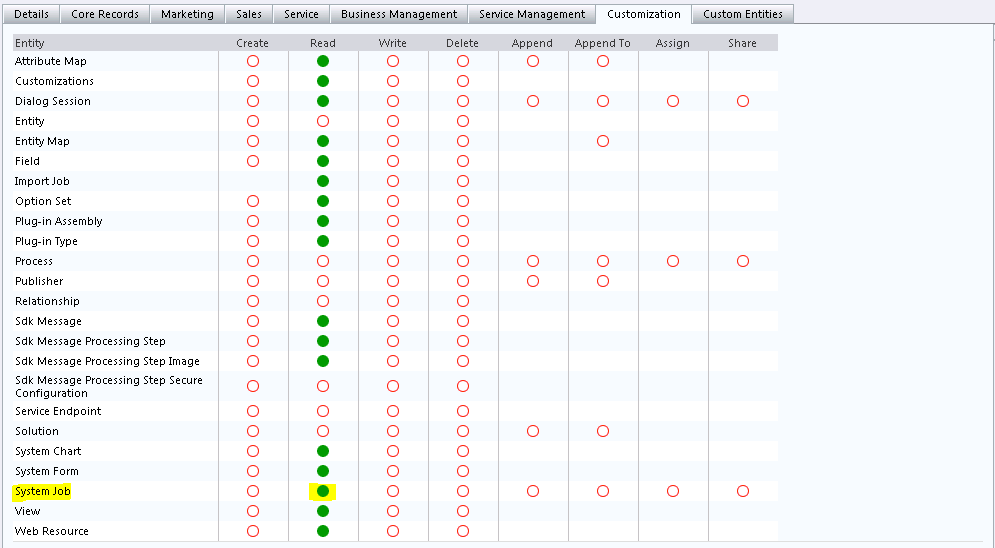Toggle Share privilege for Dialog Session
The width and height of the screenshot is (995, 548).
click(x=743, y=101)
